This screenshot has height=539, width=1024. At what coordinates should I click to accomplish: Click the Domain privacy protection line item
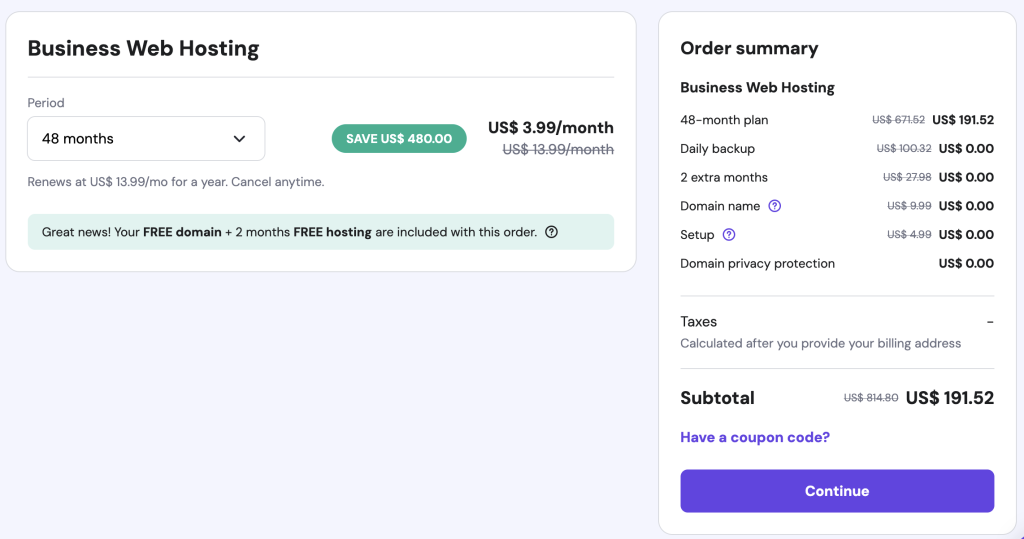pos(757,264)
